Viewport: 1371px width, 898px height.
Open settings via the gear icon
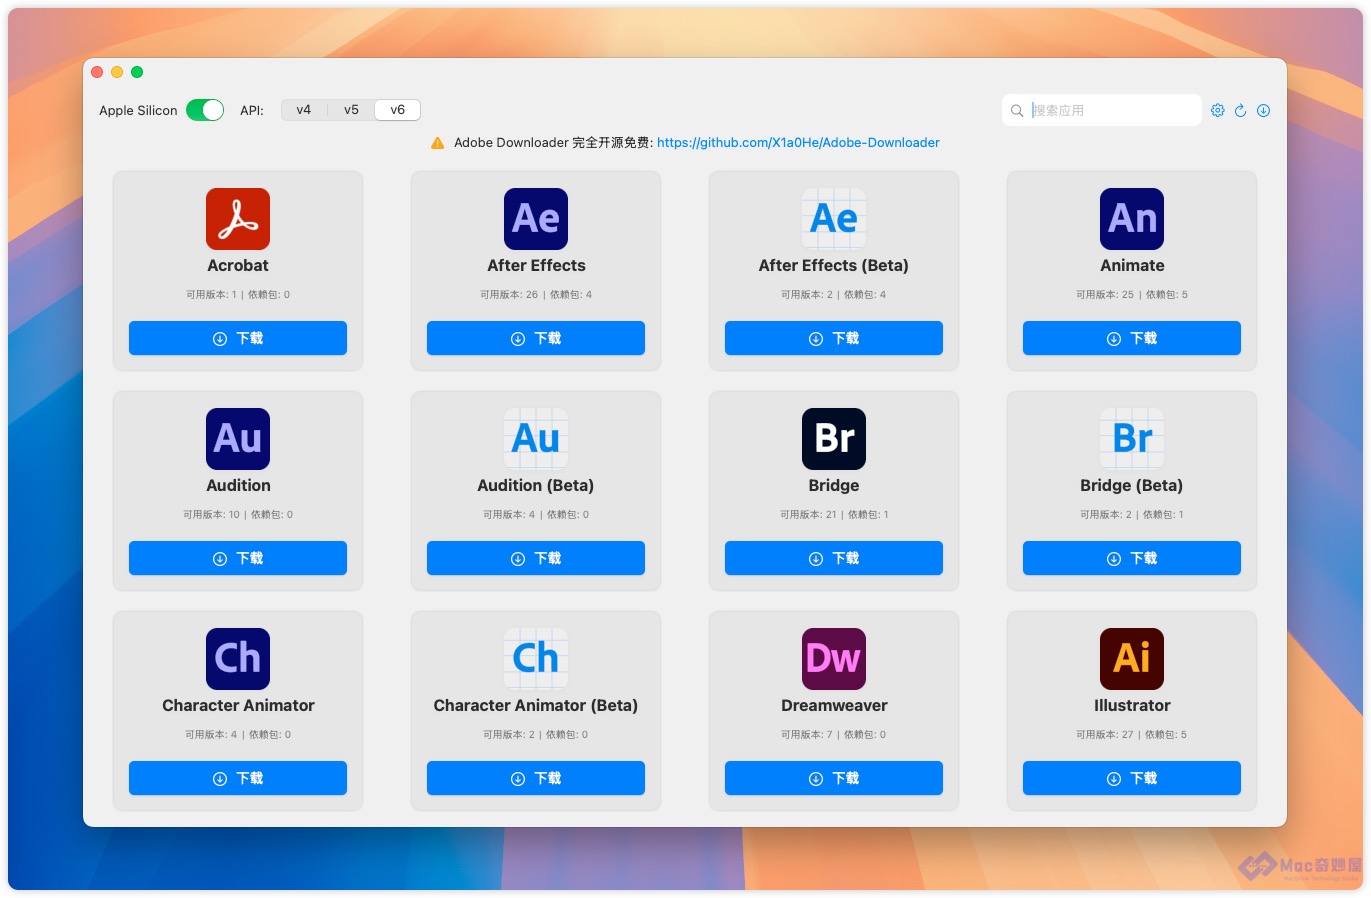1217,111
